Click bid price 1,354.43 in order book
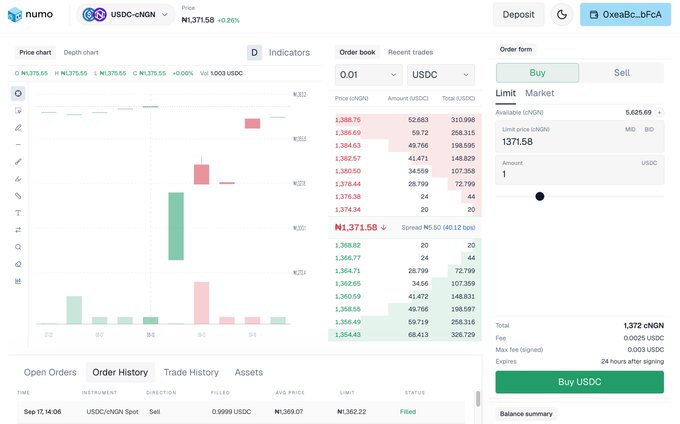 [x=347, y=335]
